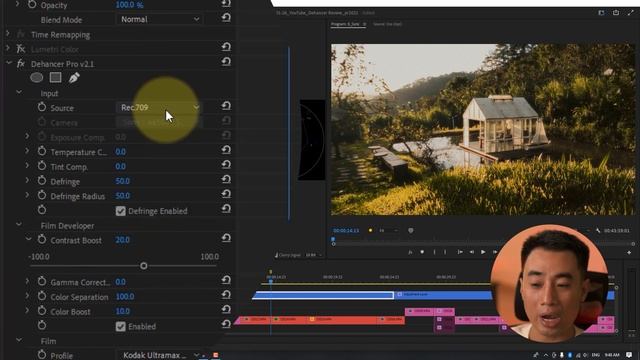Reset the Contrast Boost value
The image size is (640, 360).
tap(226, 238)
